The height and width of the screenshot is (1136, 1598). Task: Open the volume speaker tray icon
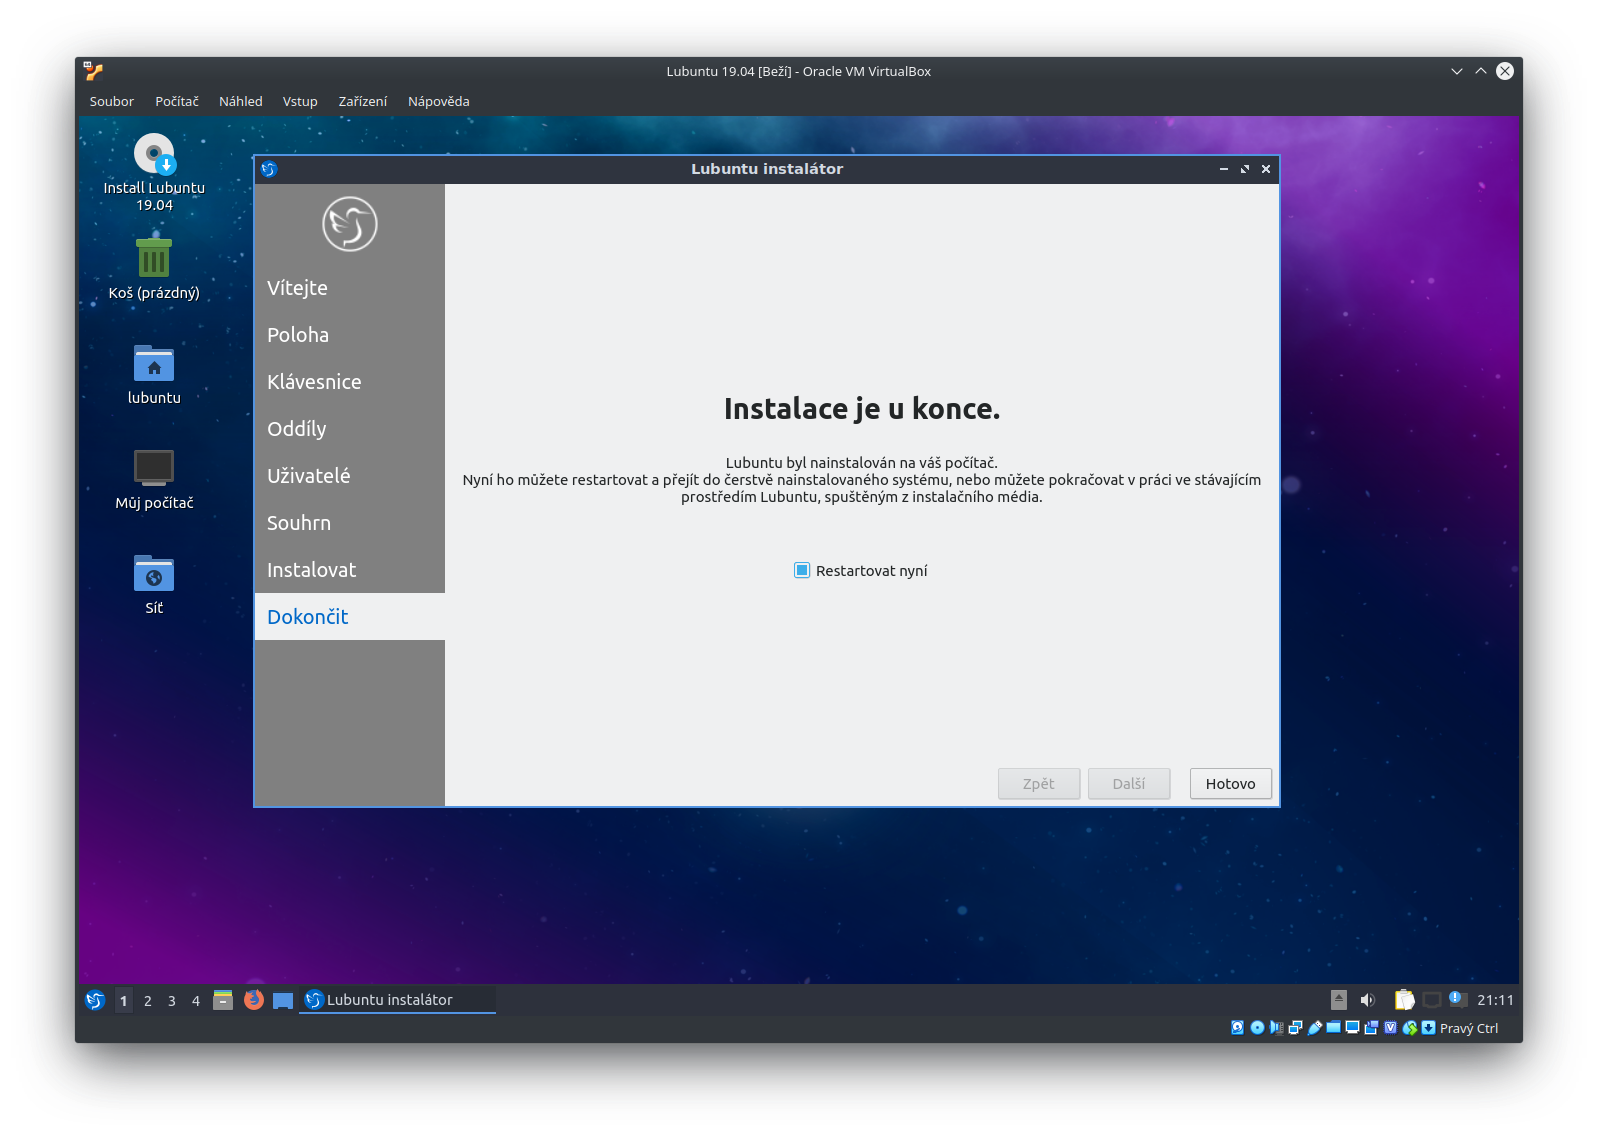(1368, 1000)
